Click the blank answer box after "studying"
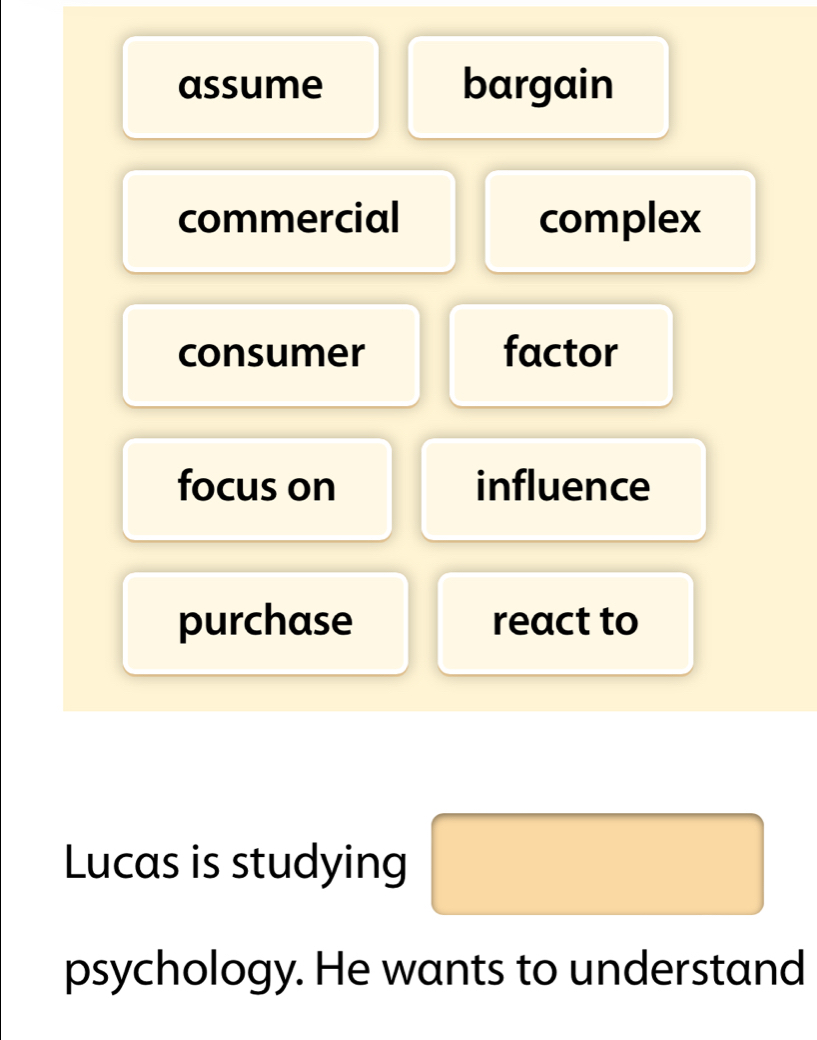 [596, 863]
